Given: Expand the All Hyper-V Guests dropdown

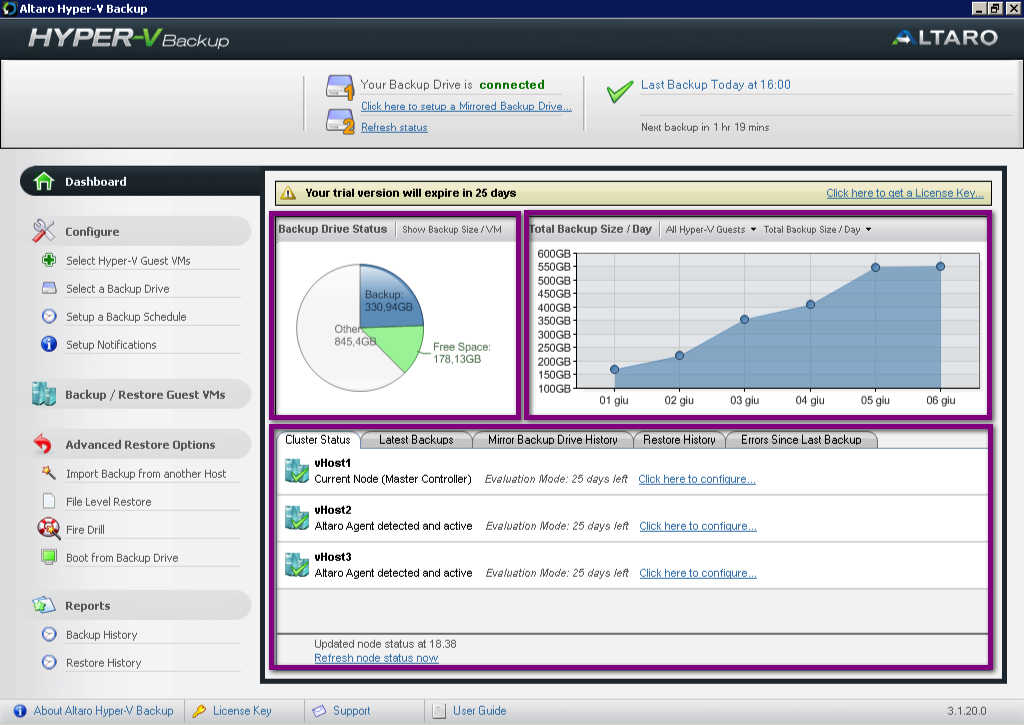Looking at the screenshot, I should point(711,229).
